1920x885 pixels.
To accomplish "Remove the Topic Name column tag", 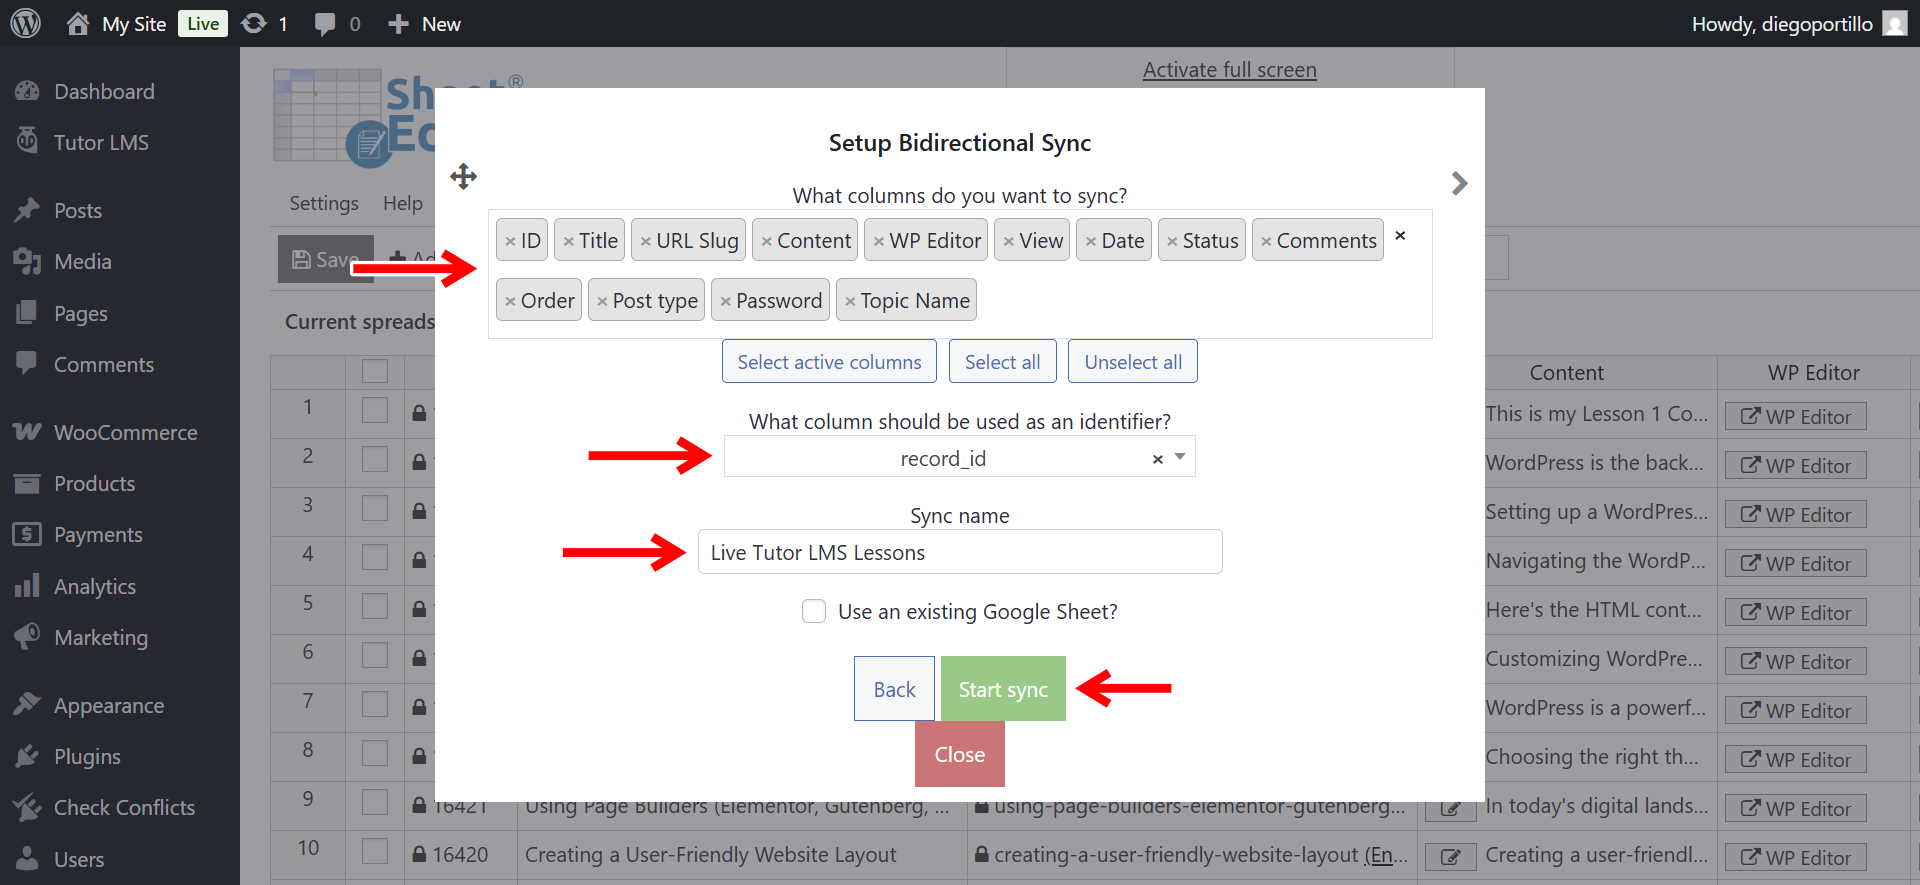I will (x=850, y=302).
